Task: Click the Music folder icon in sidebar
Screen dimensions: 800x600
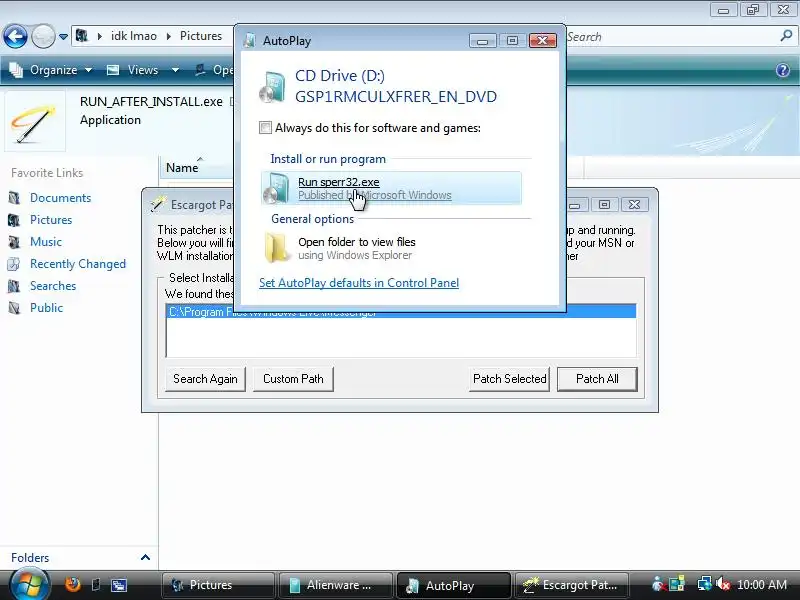Action: [x=14, y=242]
